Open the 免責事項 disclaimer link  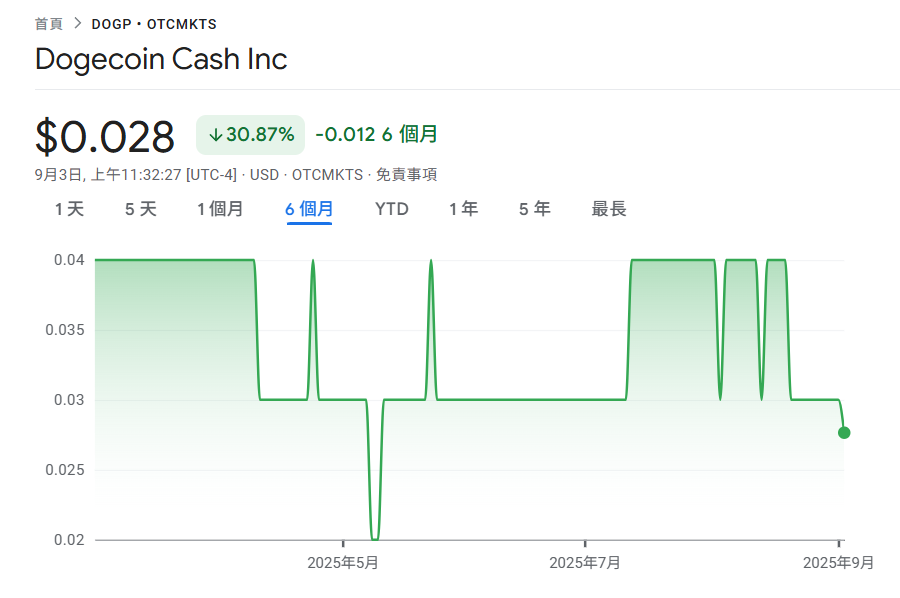tap(407, 175)
